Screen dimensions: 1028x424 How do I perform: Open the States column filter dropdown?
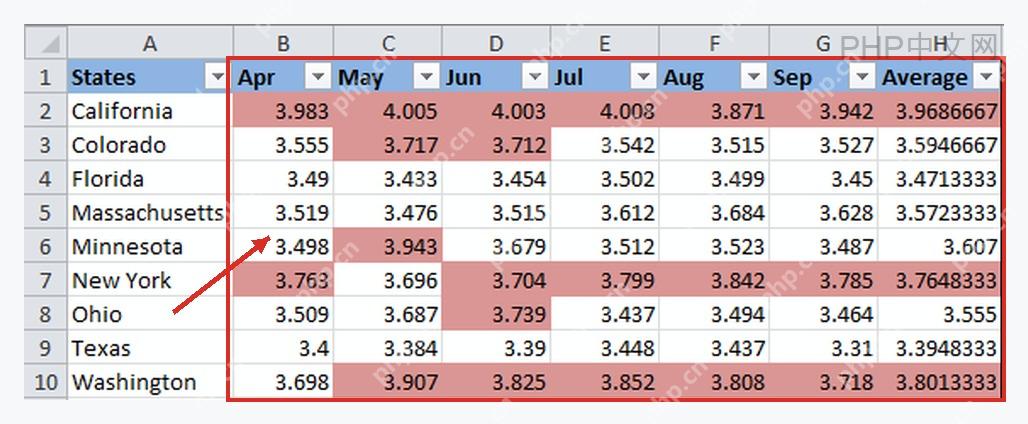(x=217, y=77)
